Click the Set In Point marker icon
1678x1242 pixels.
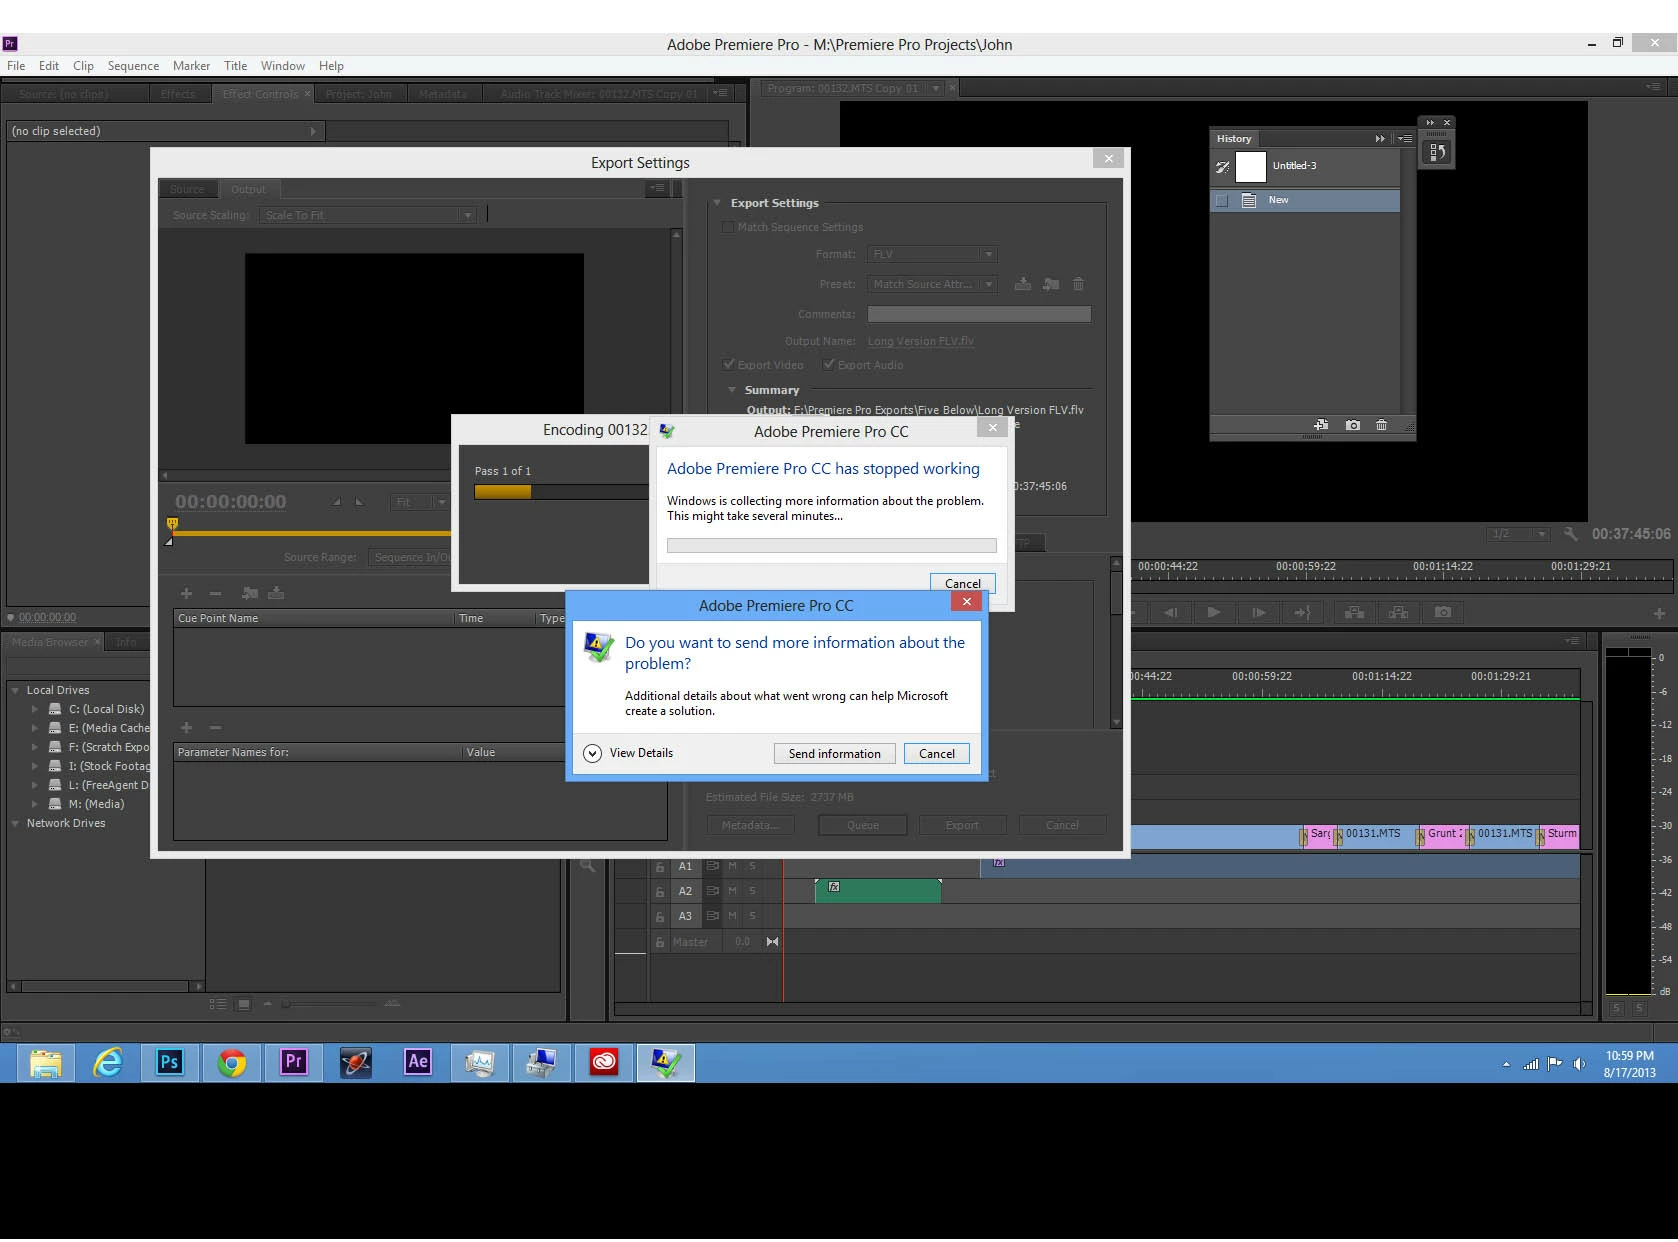[337, 502]
